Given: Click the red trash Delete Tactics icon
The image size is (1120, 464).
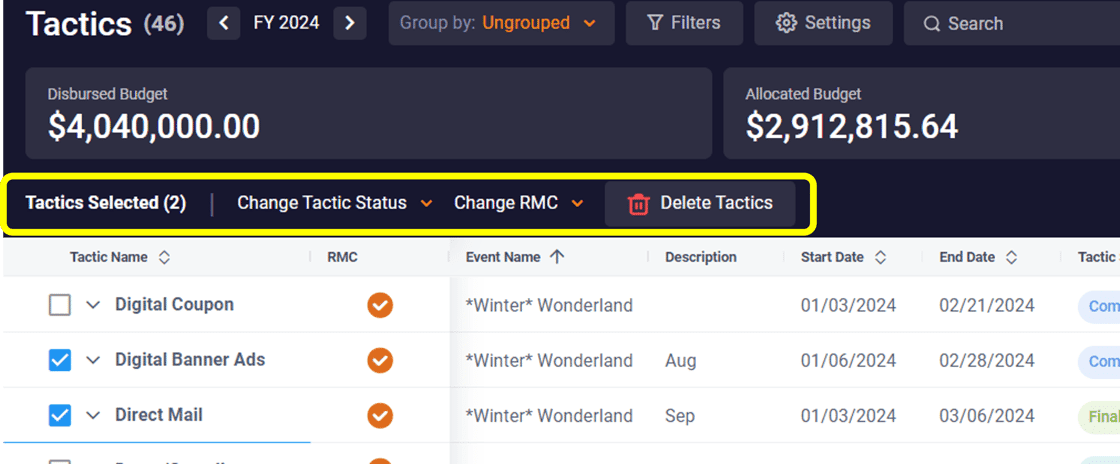Looking at the screenshot, I should (x=638, y=204).
